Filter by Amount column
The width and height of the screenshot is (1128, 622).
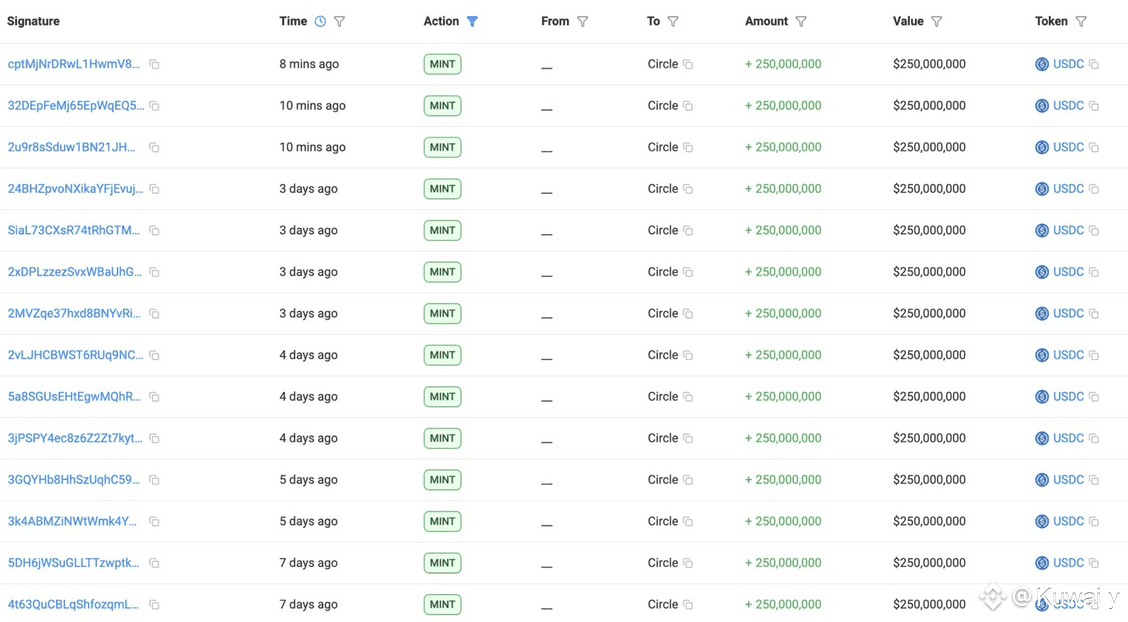tap(801, 21)
